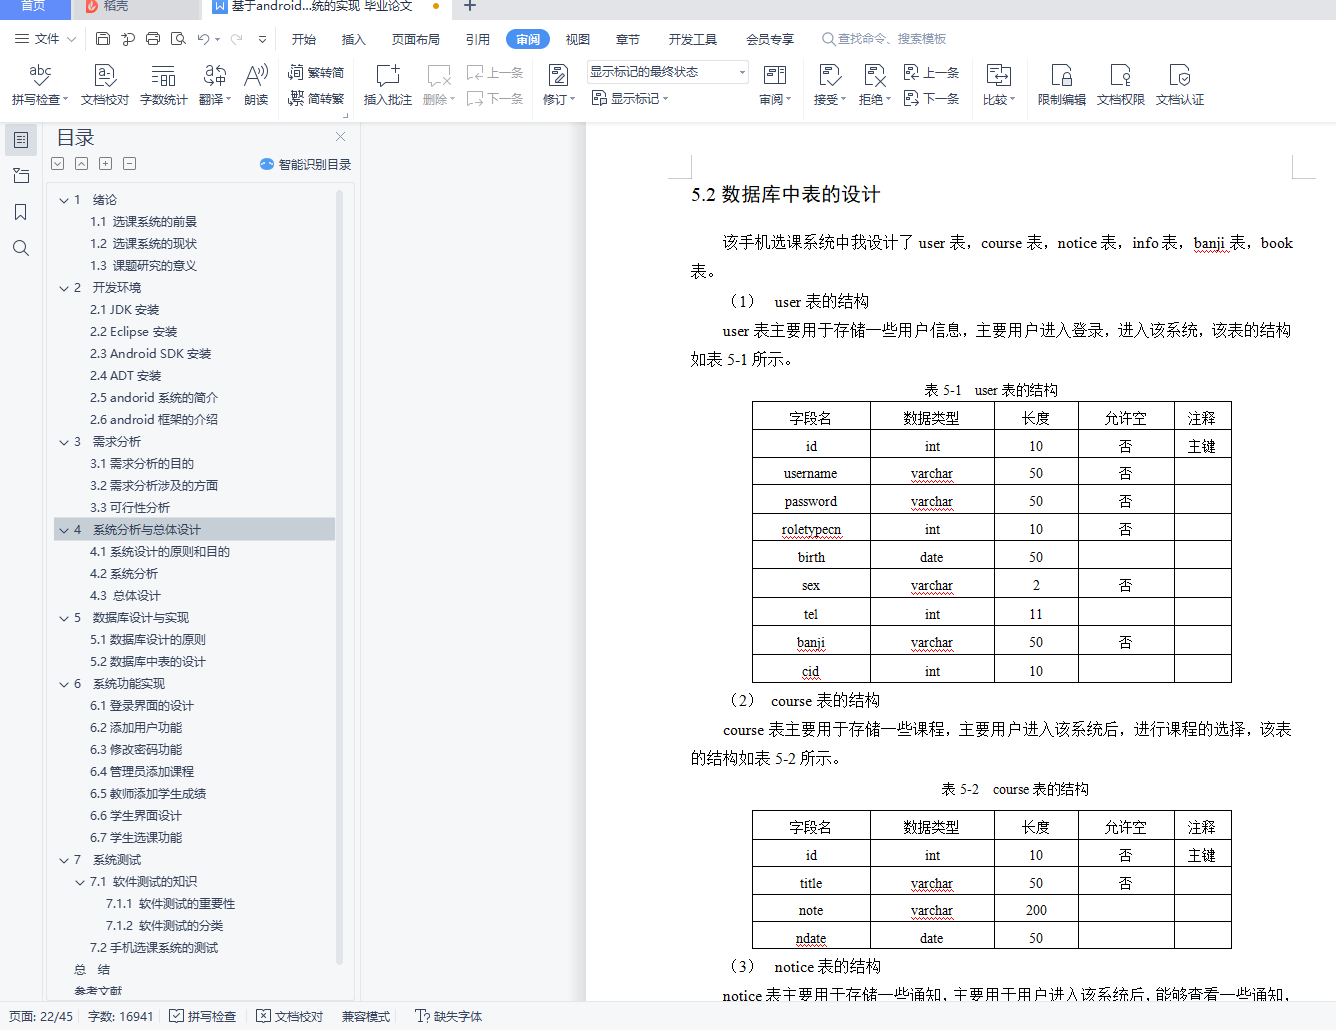Open the 显示标记 dropdown
The width and height of the screenshot is (1336, 1030).
coord(629,98)
